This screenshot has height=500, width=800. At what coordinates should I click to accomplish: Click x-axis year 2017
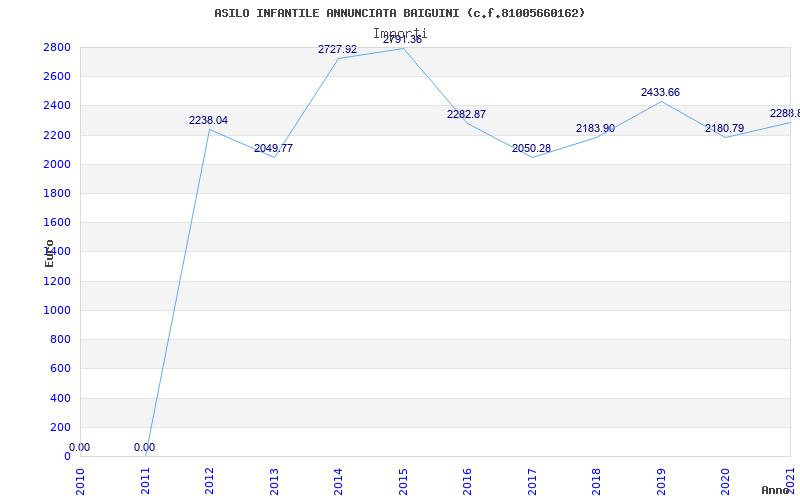tap(532, 481)
